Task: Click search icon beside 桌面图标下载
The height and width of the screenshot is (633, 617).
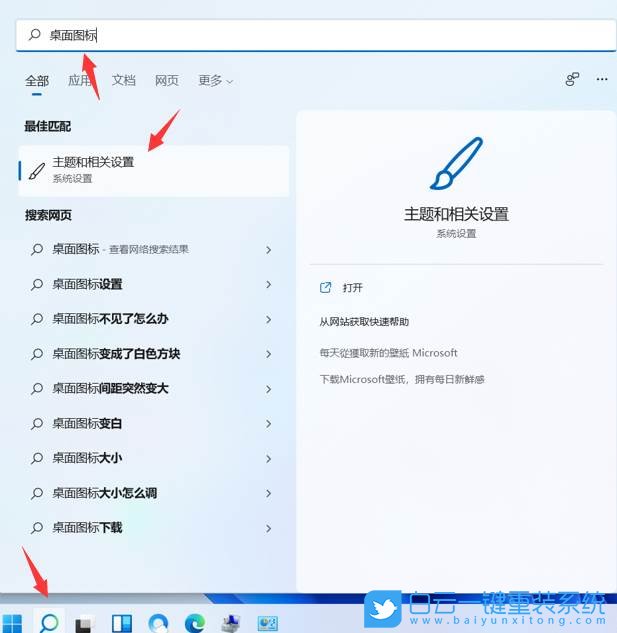Action: 37,528
